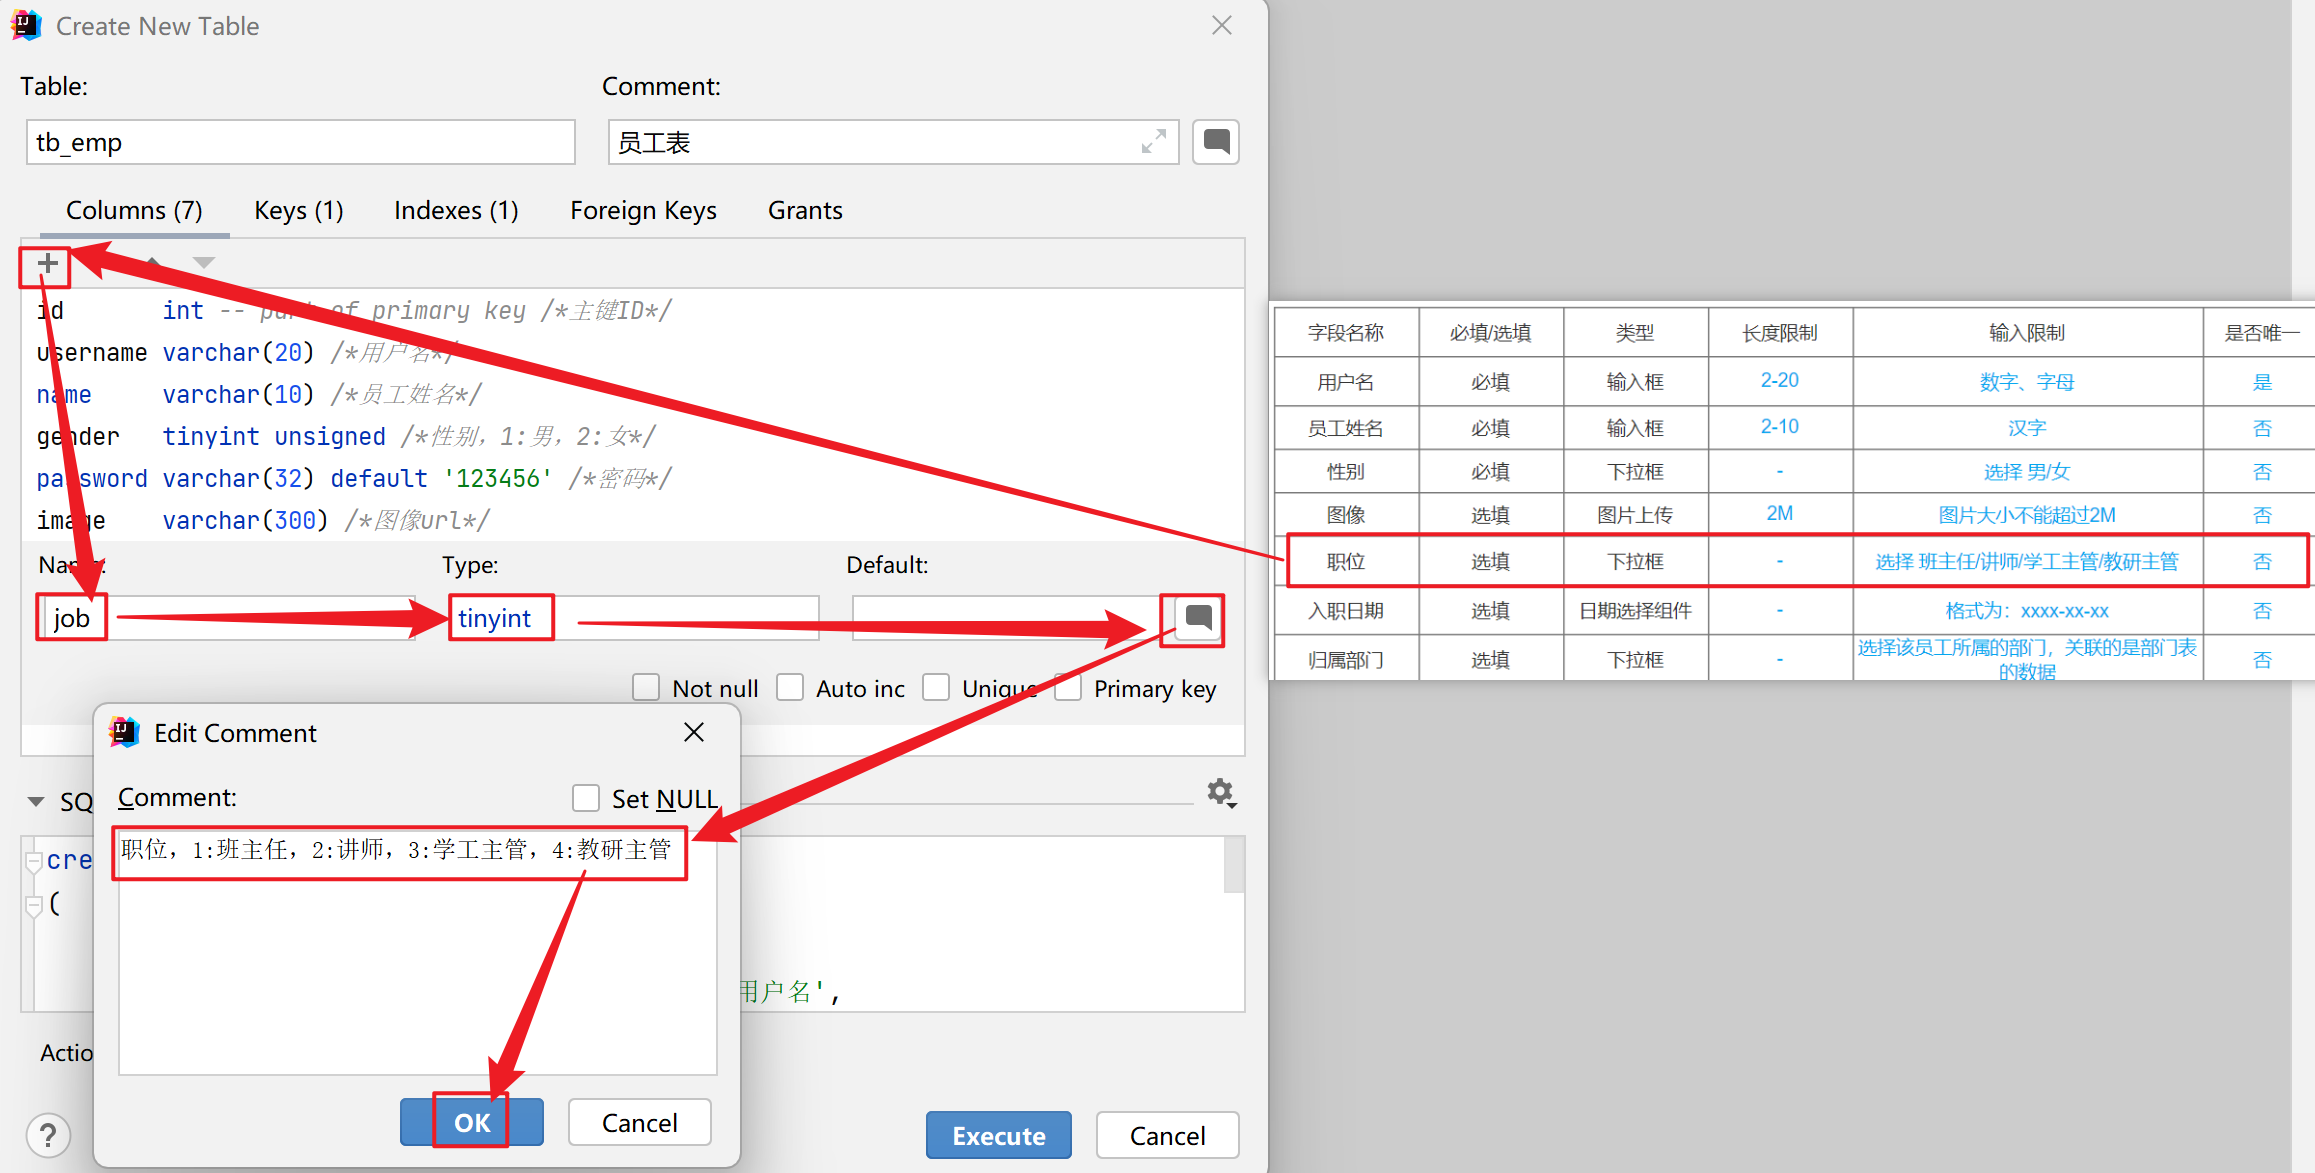Collapse the create statement fold marker
This screenshot has height=1173, width=2315.
tap(33, 861)
